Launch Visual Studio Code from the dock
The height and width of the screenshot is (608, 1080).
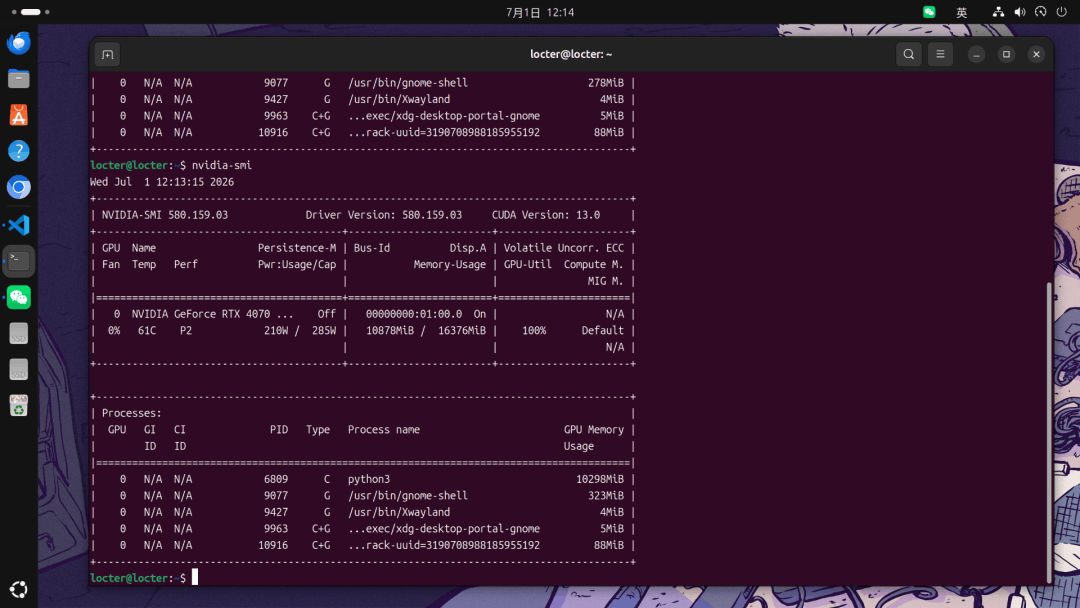point(19,224)
